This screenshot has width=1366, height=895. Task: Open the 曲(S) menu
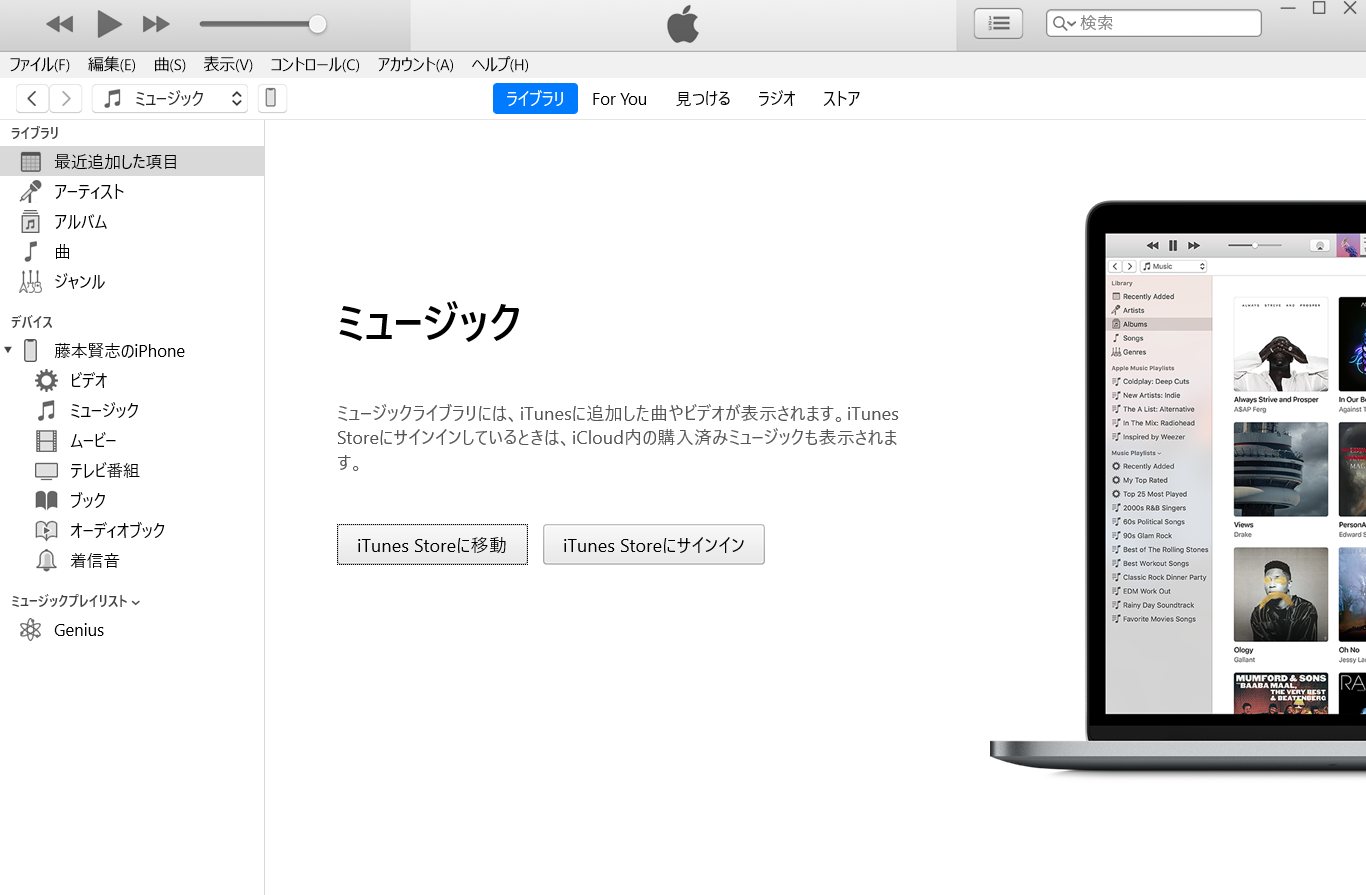[170, 65]
